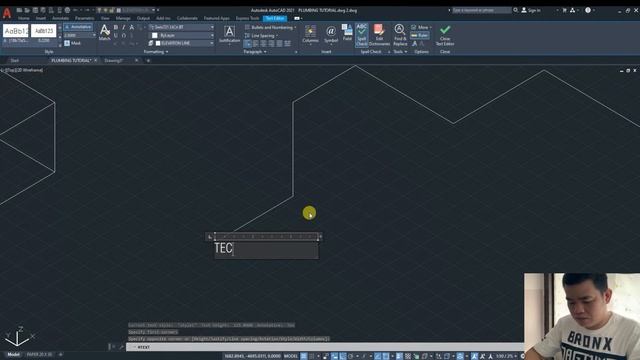The image size is (640, 360).
Task: Switch to the Output ribbon tab
Action: pos(143,18)
